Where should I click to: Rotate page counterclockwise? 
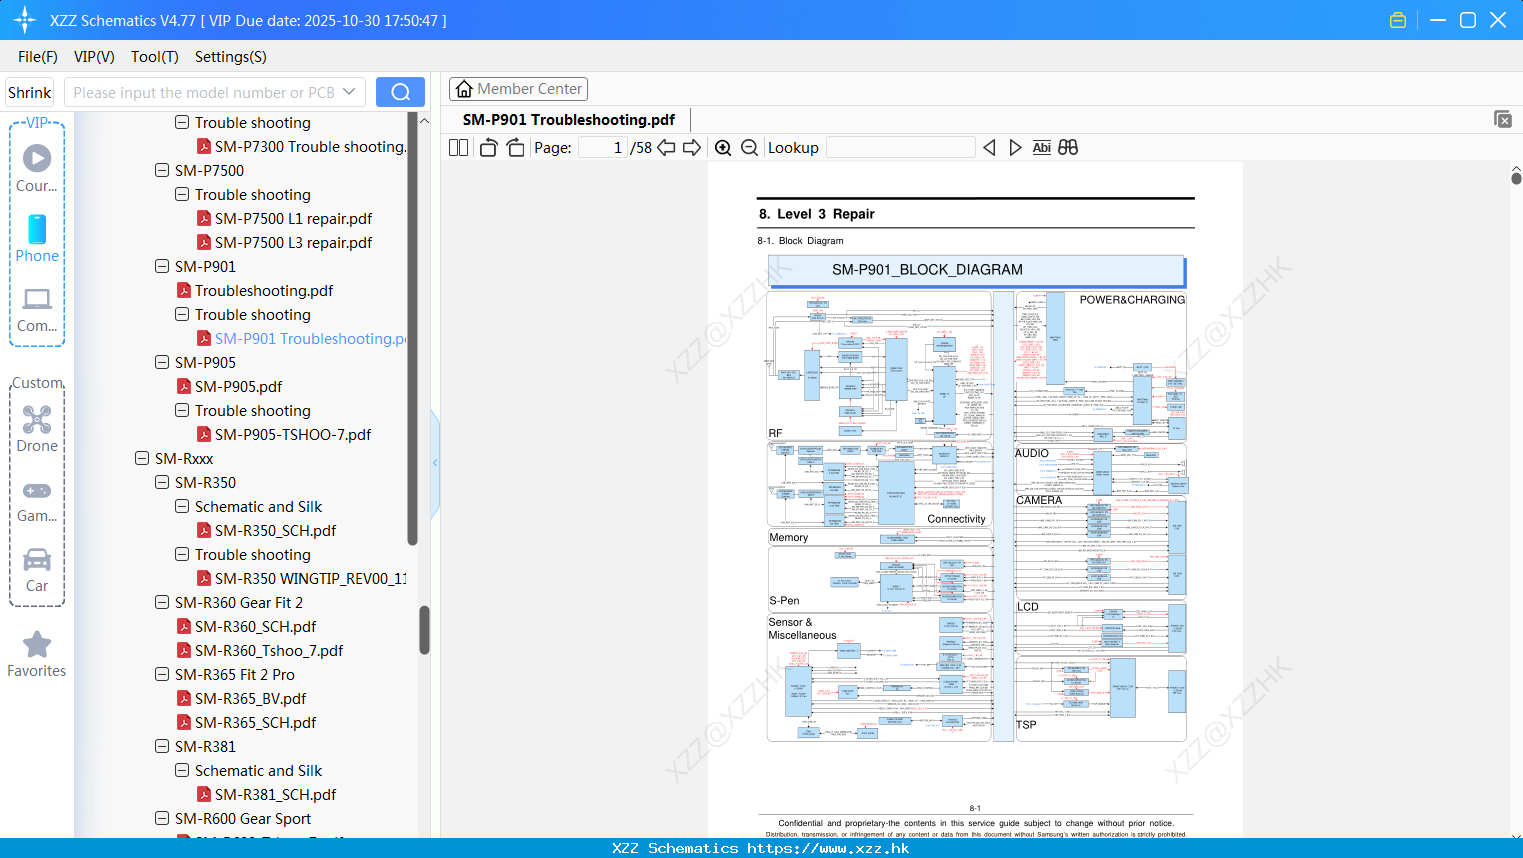click(488, 148)
